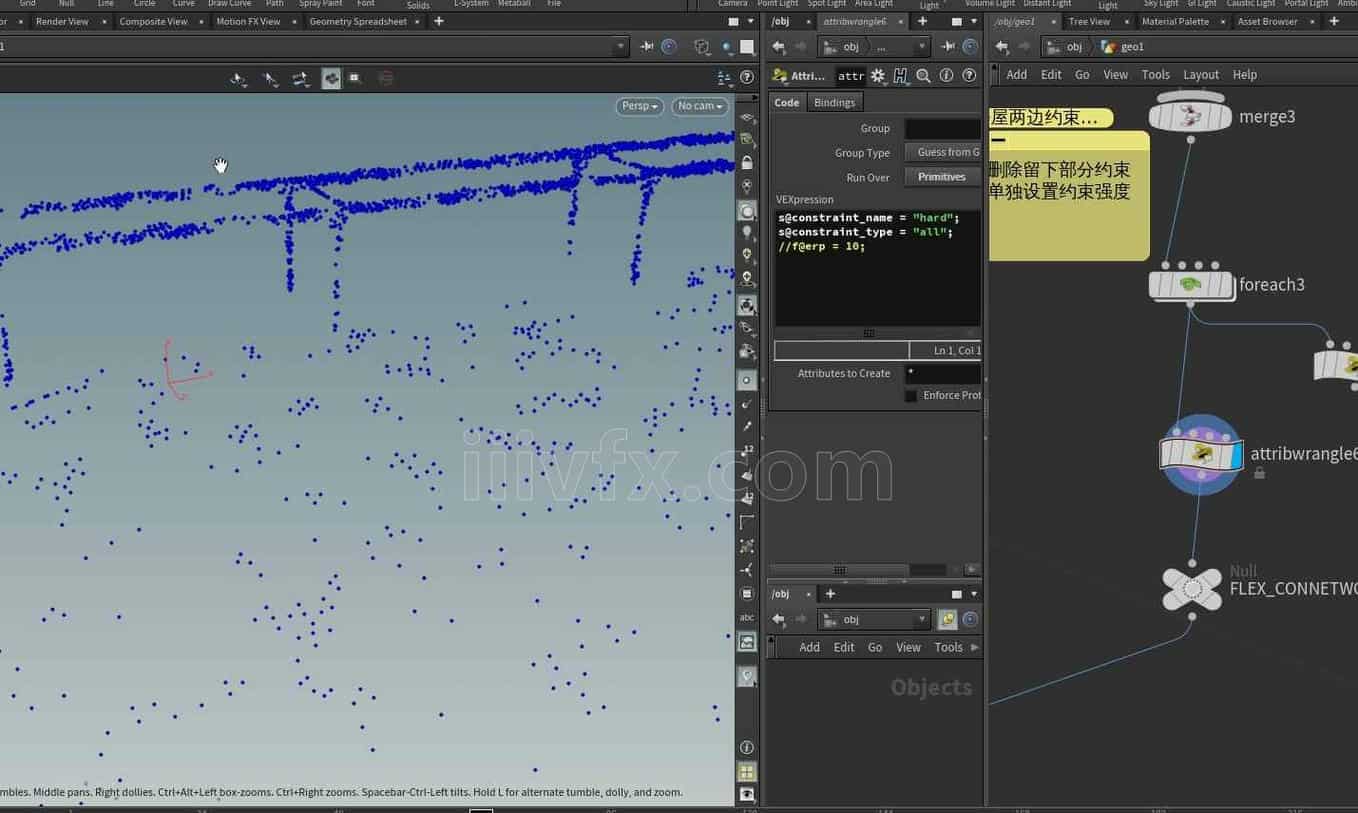Click the magnifier search parameters icon

[x=923, y=75]
